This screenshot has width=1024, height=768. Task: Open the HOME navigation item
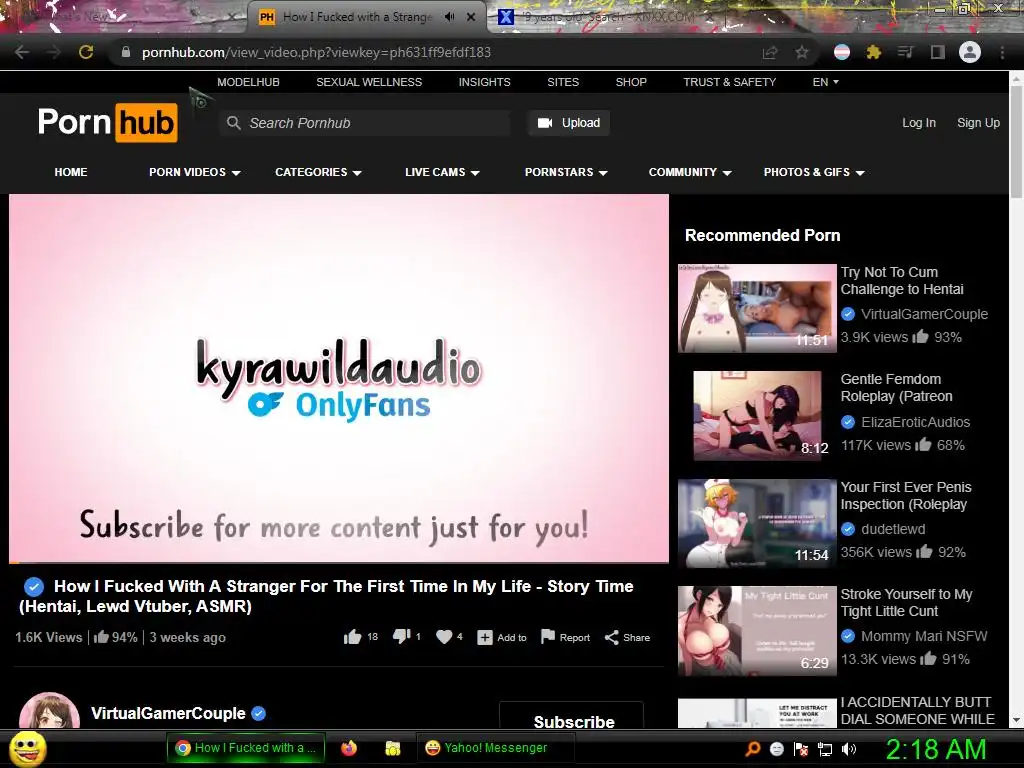pyautogui.click(x=71, y=172)
